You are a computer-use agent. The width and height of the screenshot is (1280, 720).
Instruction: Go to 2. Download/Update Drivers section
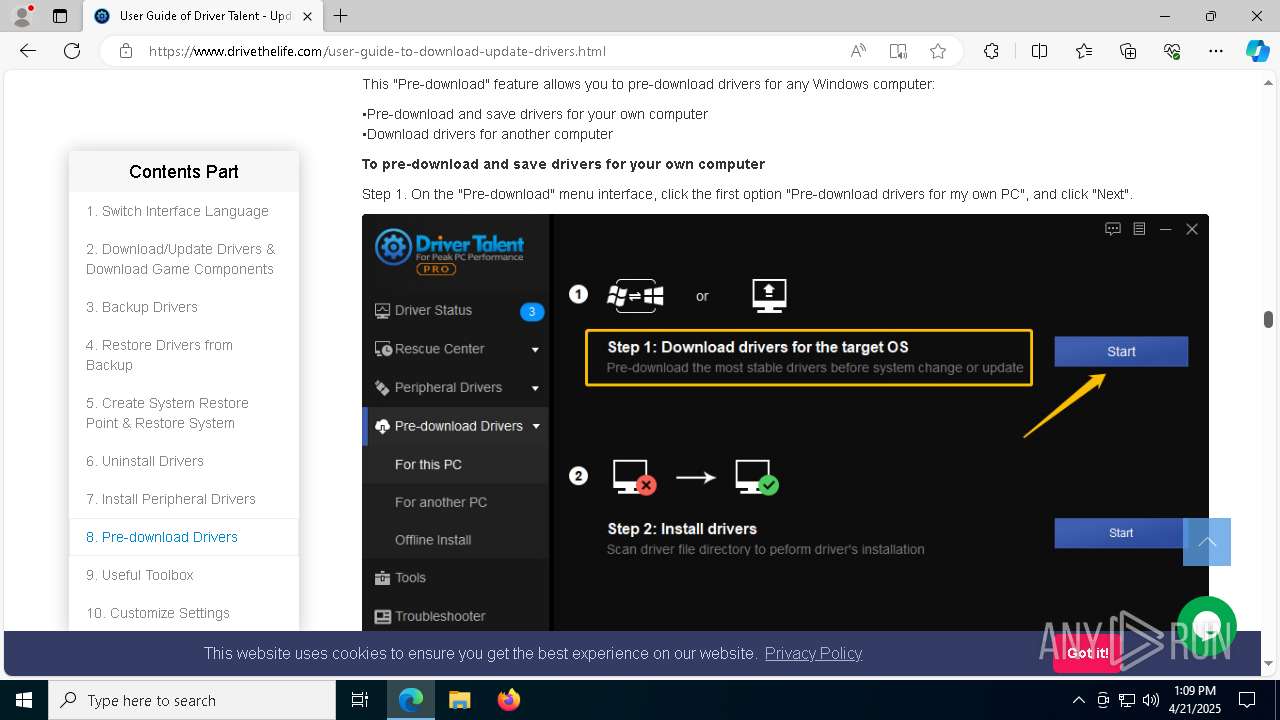coord(180,259)
